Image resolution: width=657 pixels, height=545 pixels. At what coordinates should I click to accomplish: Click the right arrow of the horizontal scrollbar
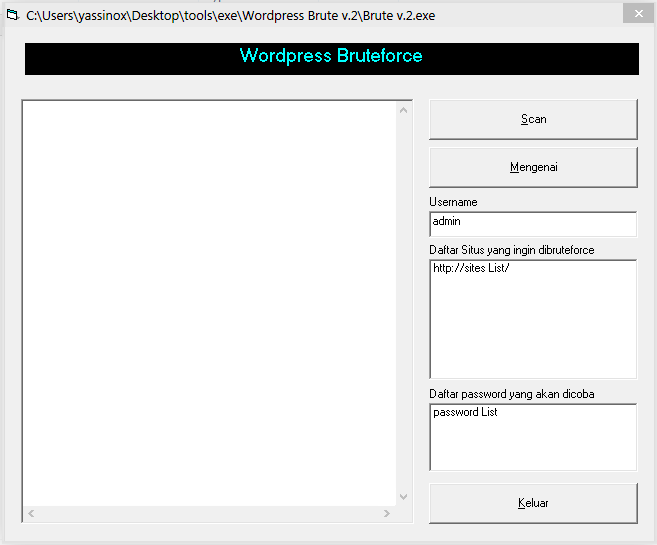(x=387, y=514)
